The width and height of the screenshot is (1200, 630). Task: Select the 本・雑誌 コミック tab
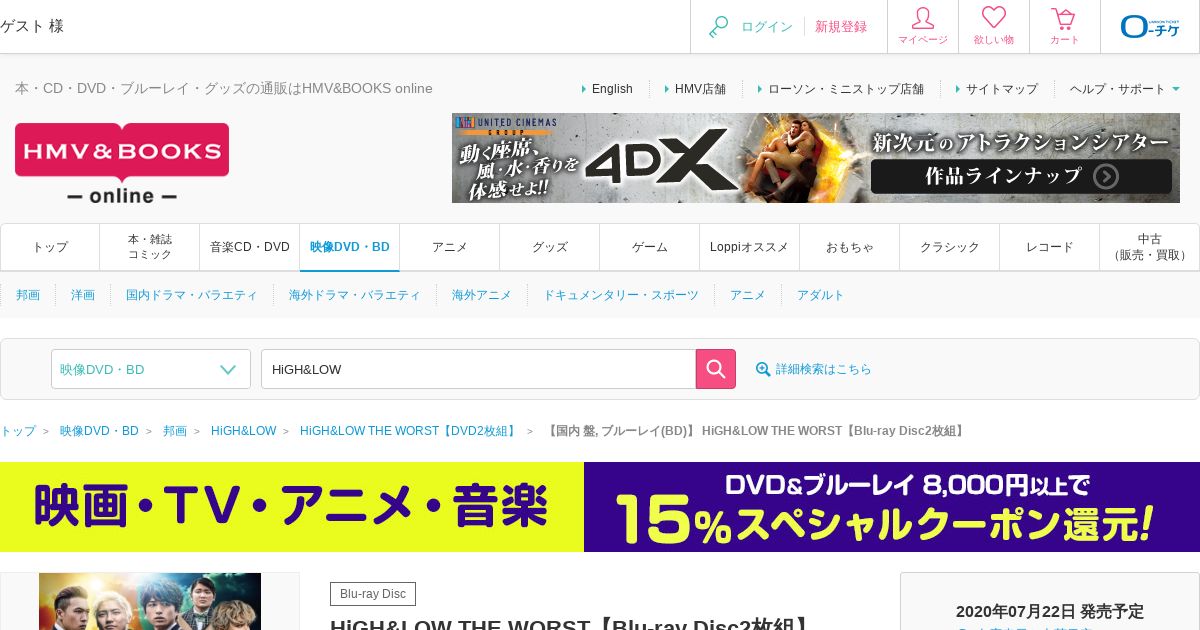click(150, 247)
